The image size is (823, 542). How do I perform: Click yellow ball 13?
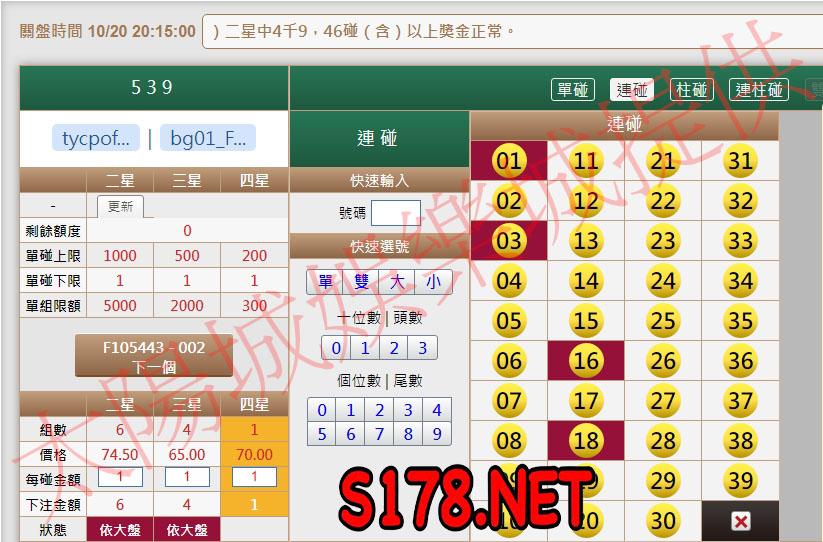pyautogui.click(x=586, y=241)
